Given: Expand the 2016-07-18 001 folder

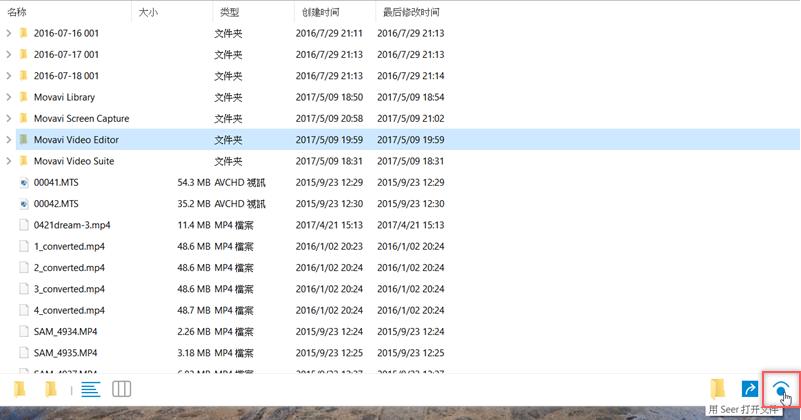Looking at the screenshot, I should point(8,76).
